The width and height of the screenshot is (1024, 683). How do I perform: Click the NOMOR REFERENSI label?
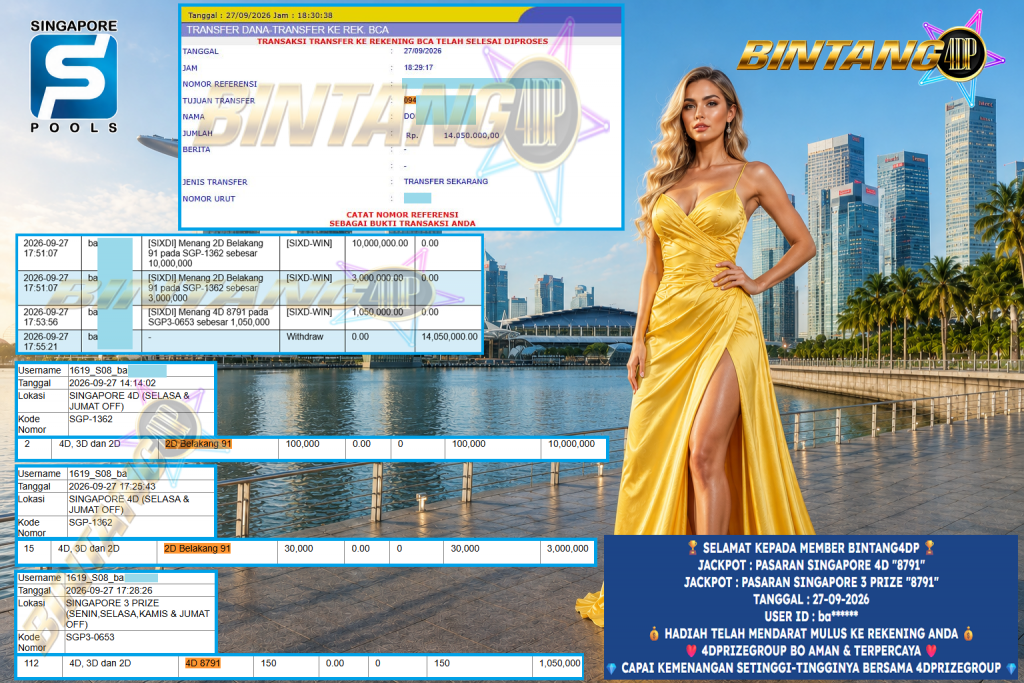[219, 84]
